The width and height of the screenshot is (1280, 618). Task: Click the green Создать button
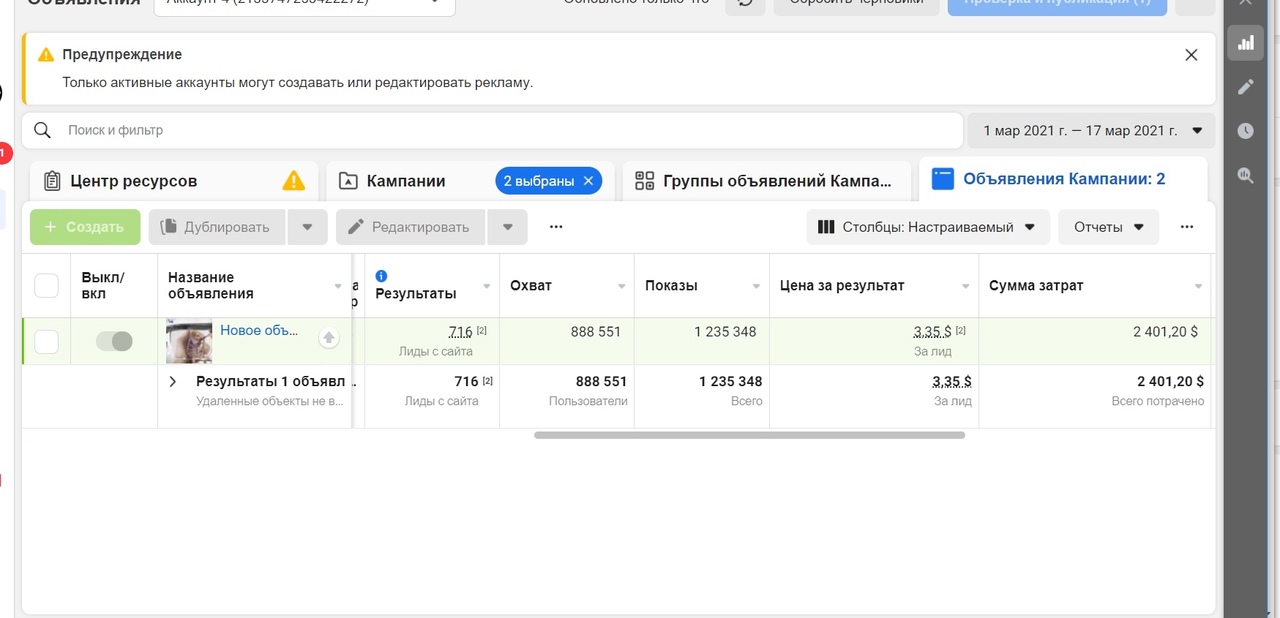84,227
